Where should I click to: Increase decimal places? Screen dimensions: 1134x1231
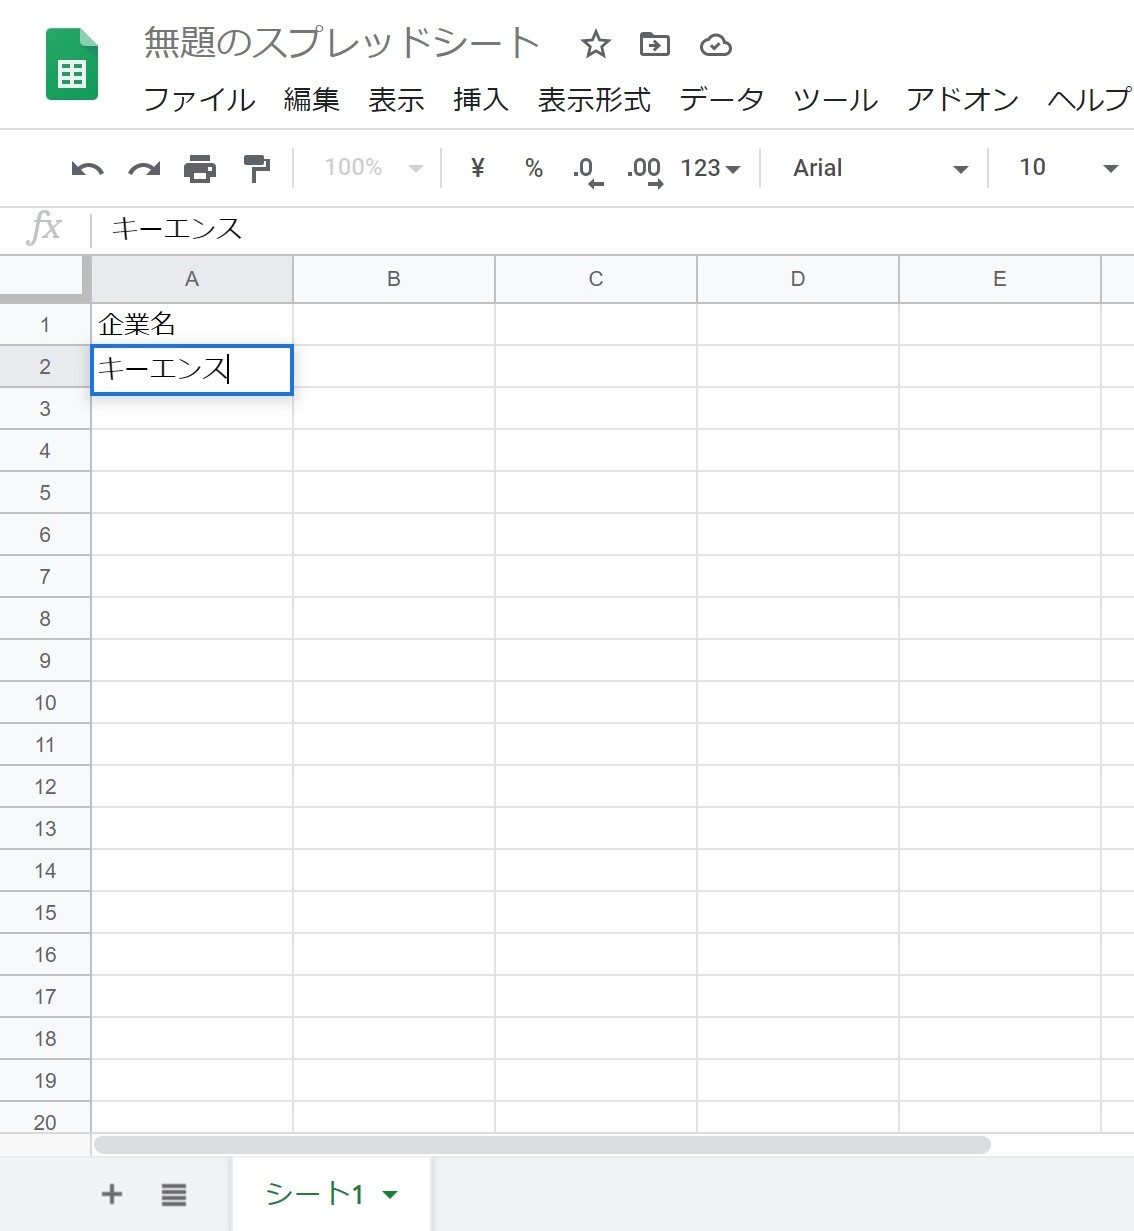[645, 170]
